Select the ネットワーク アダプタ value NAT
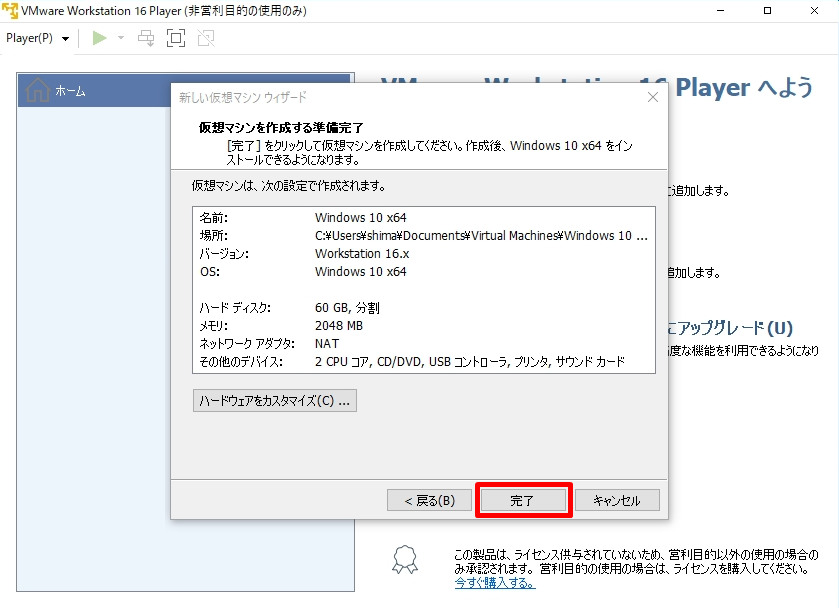Image resolution: width=839 pixels, height=608 pixels. click(x=327, y=344)
